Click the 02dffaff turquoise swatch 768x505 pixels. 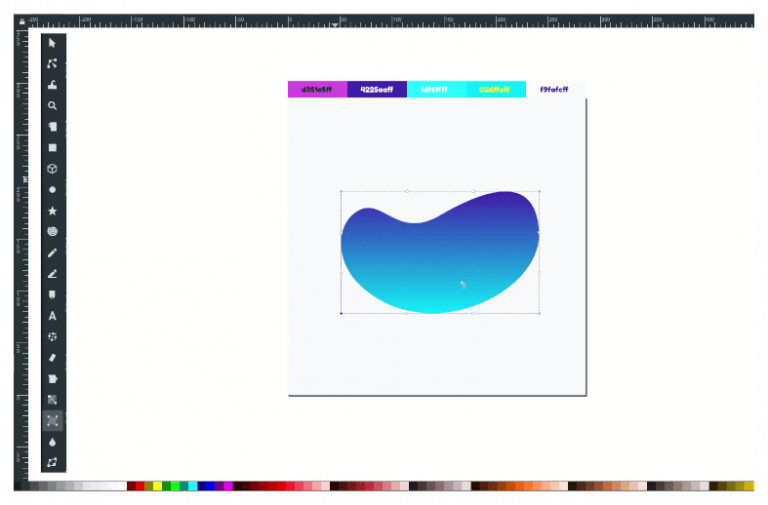496,90
